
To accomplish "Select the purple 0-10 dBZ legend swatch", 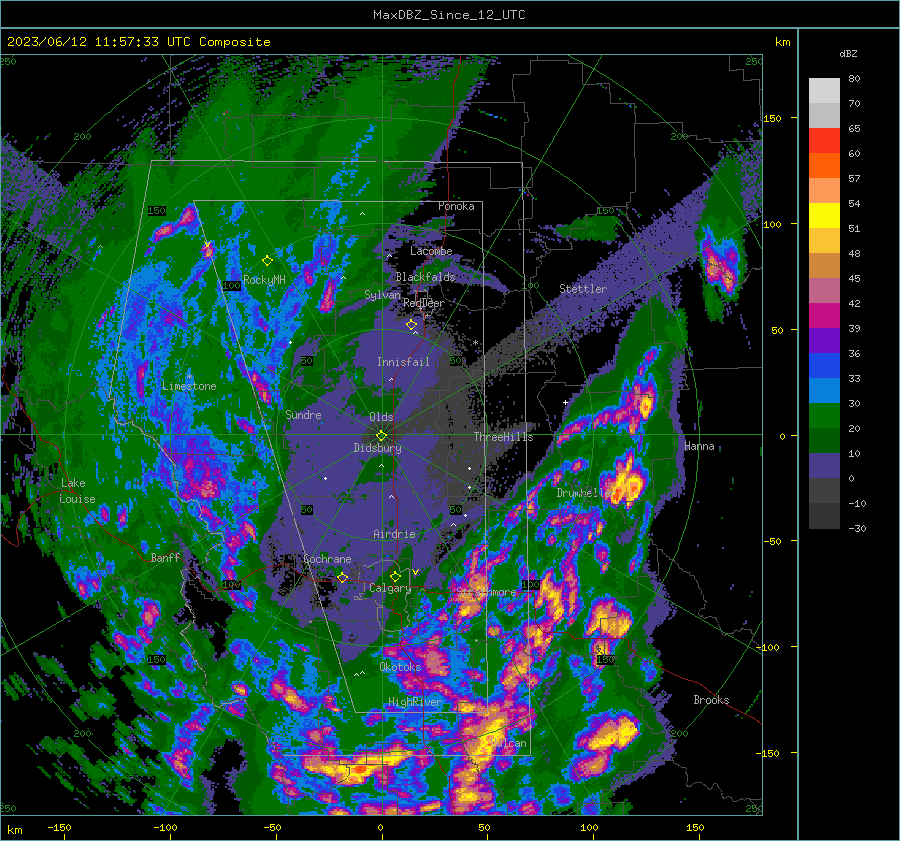I will click(x=824, y=466).
